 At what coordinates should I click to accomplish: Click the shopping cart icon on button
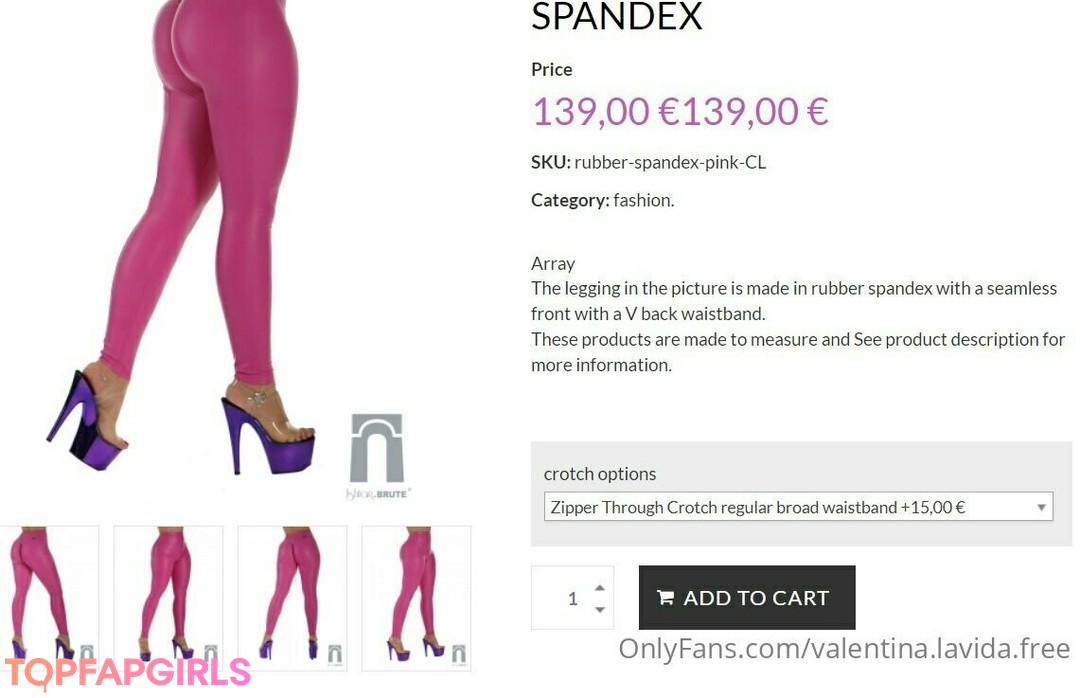click(x=665, y=597)
